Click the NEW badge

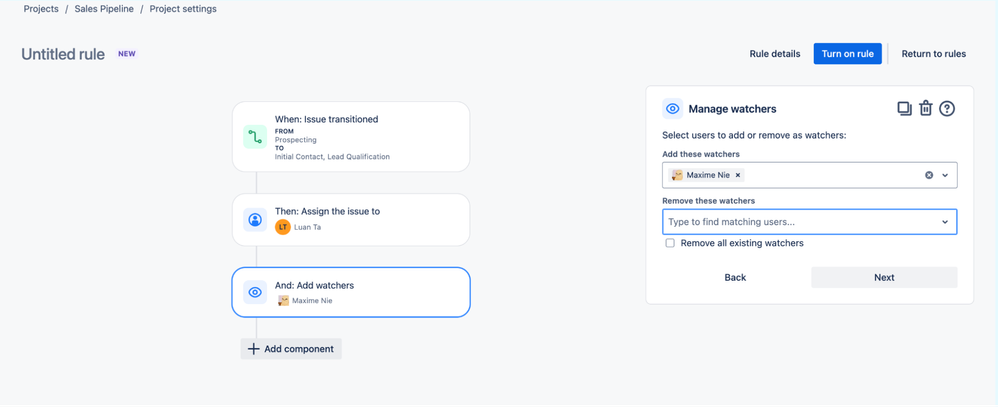[127, 54]
